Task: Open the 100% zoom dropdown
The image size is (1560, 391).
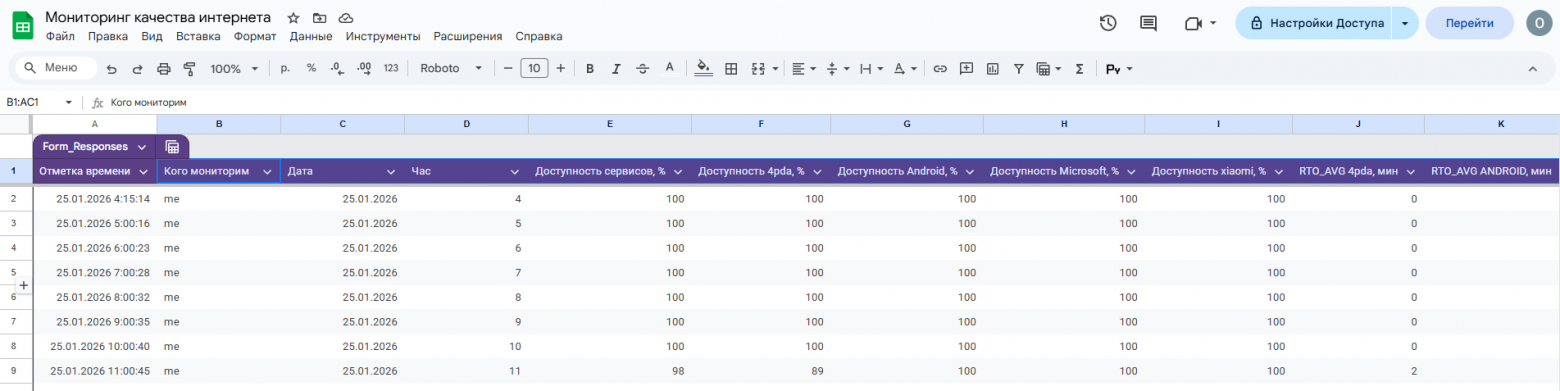Action: 234,69
